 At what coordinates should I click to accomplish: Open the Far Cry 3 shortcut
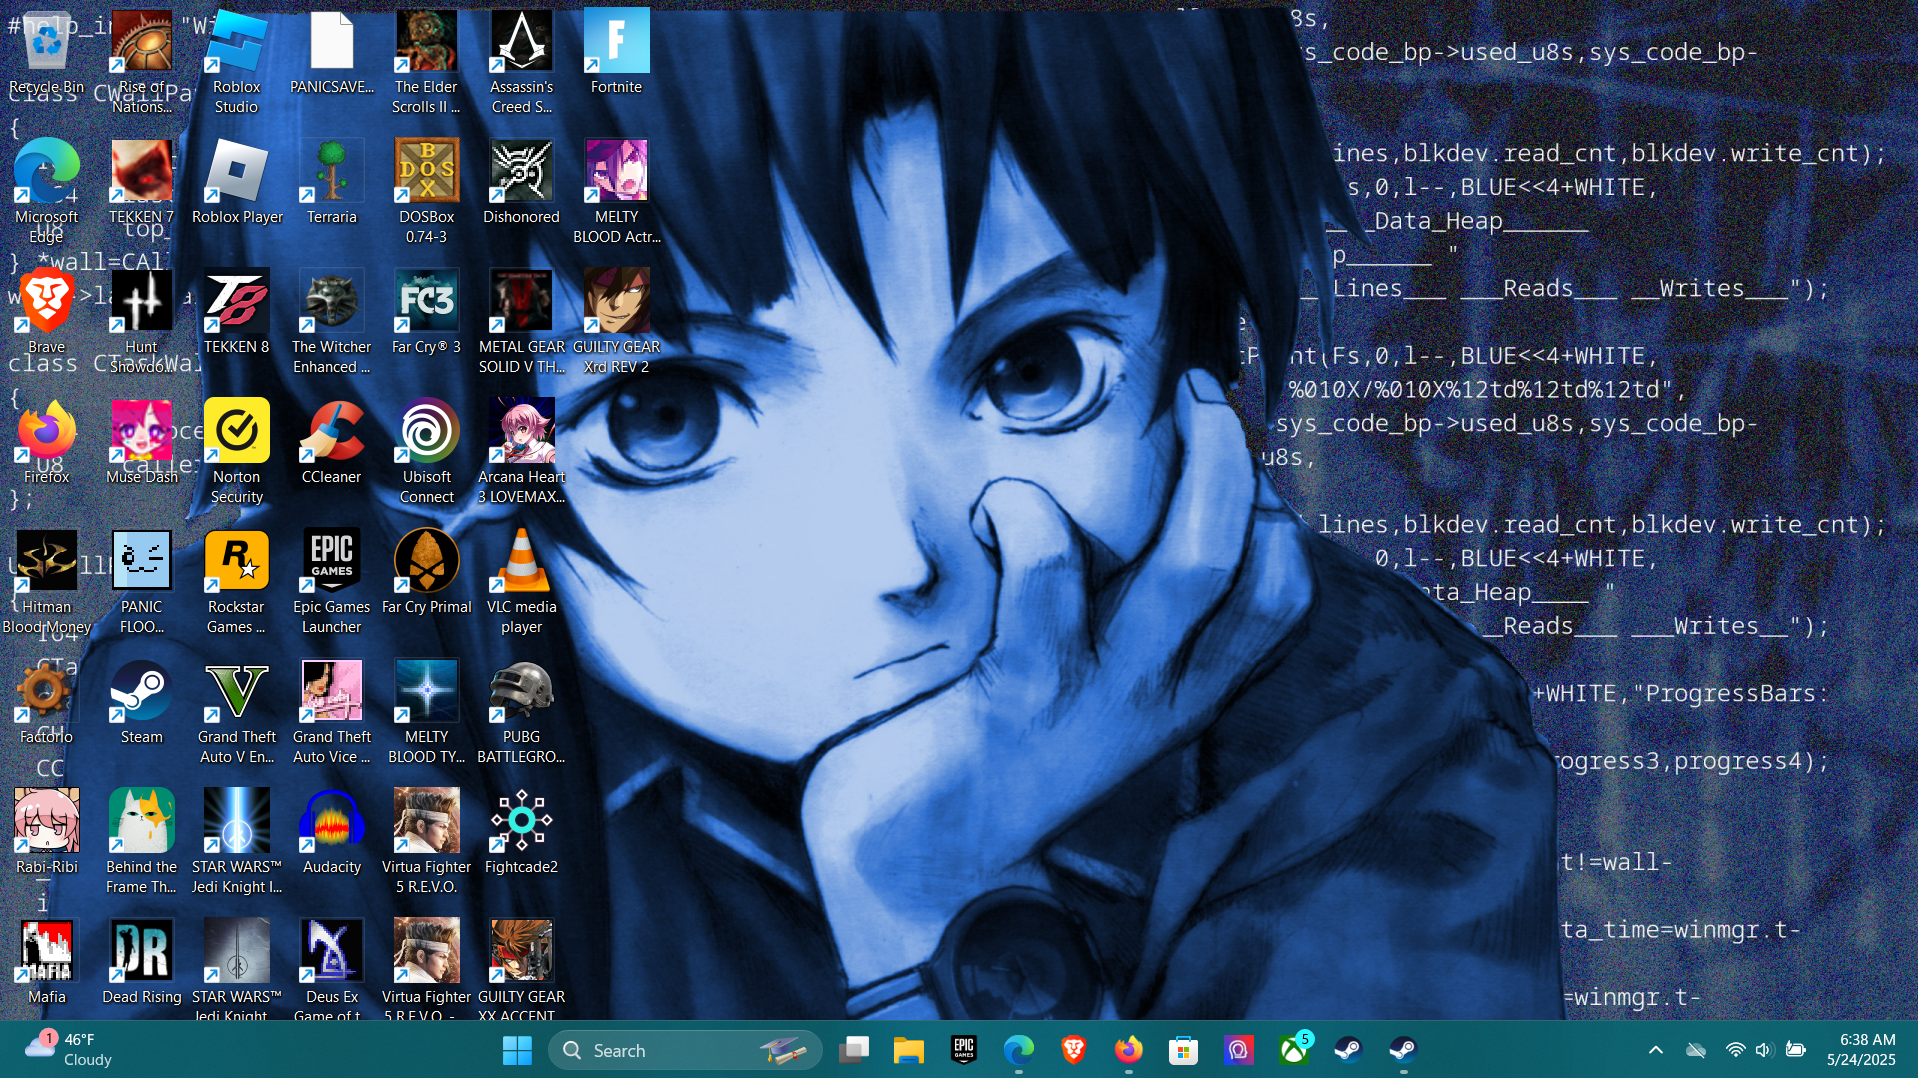click(x=426, y=313)
